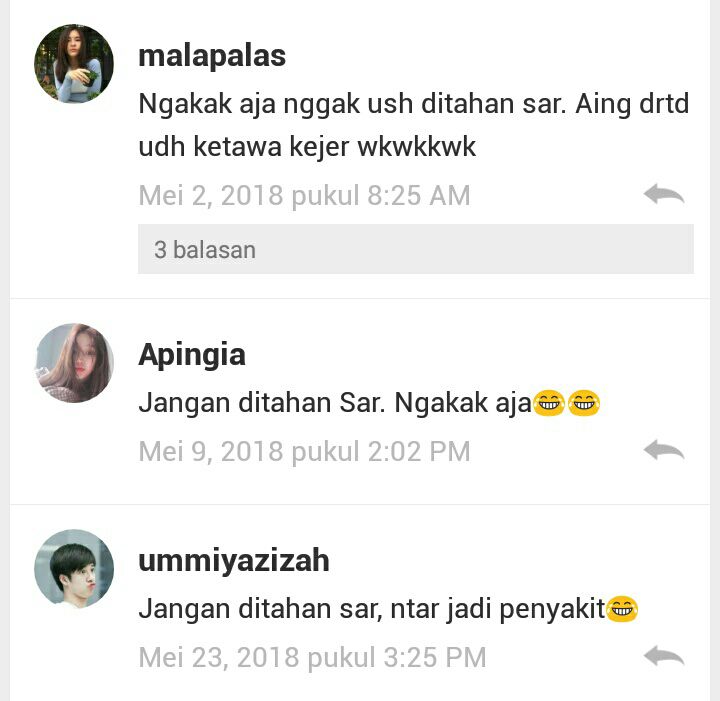The height and width of the screenshot is (701, 720).
Task: Tap reply arrow on ummiyazizah's comment
Action: [664, 656]
